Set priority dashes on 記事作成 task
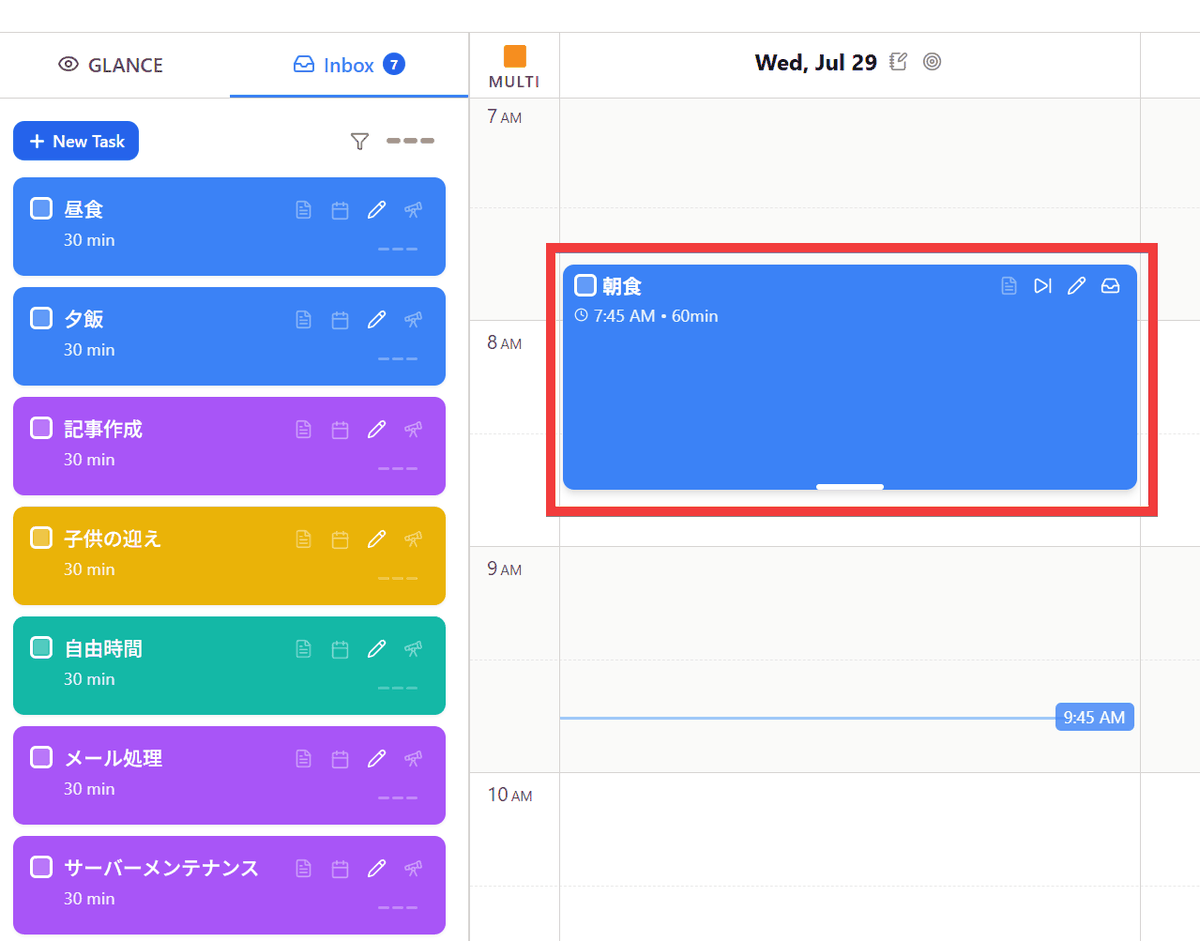This screenshot has width=1200, height=941. pos(397,468)
